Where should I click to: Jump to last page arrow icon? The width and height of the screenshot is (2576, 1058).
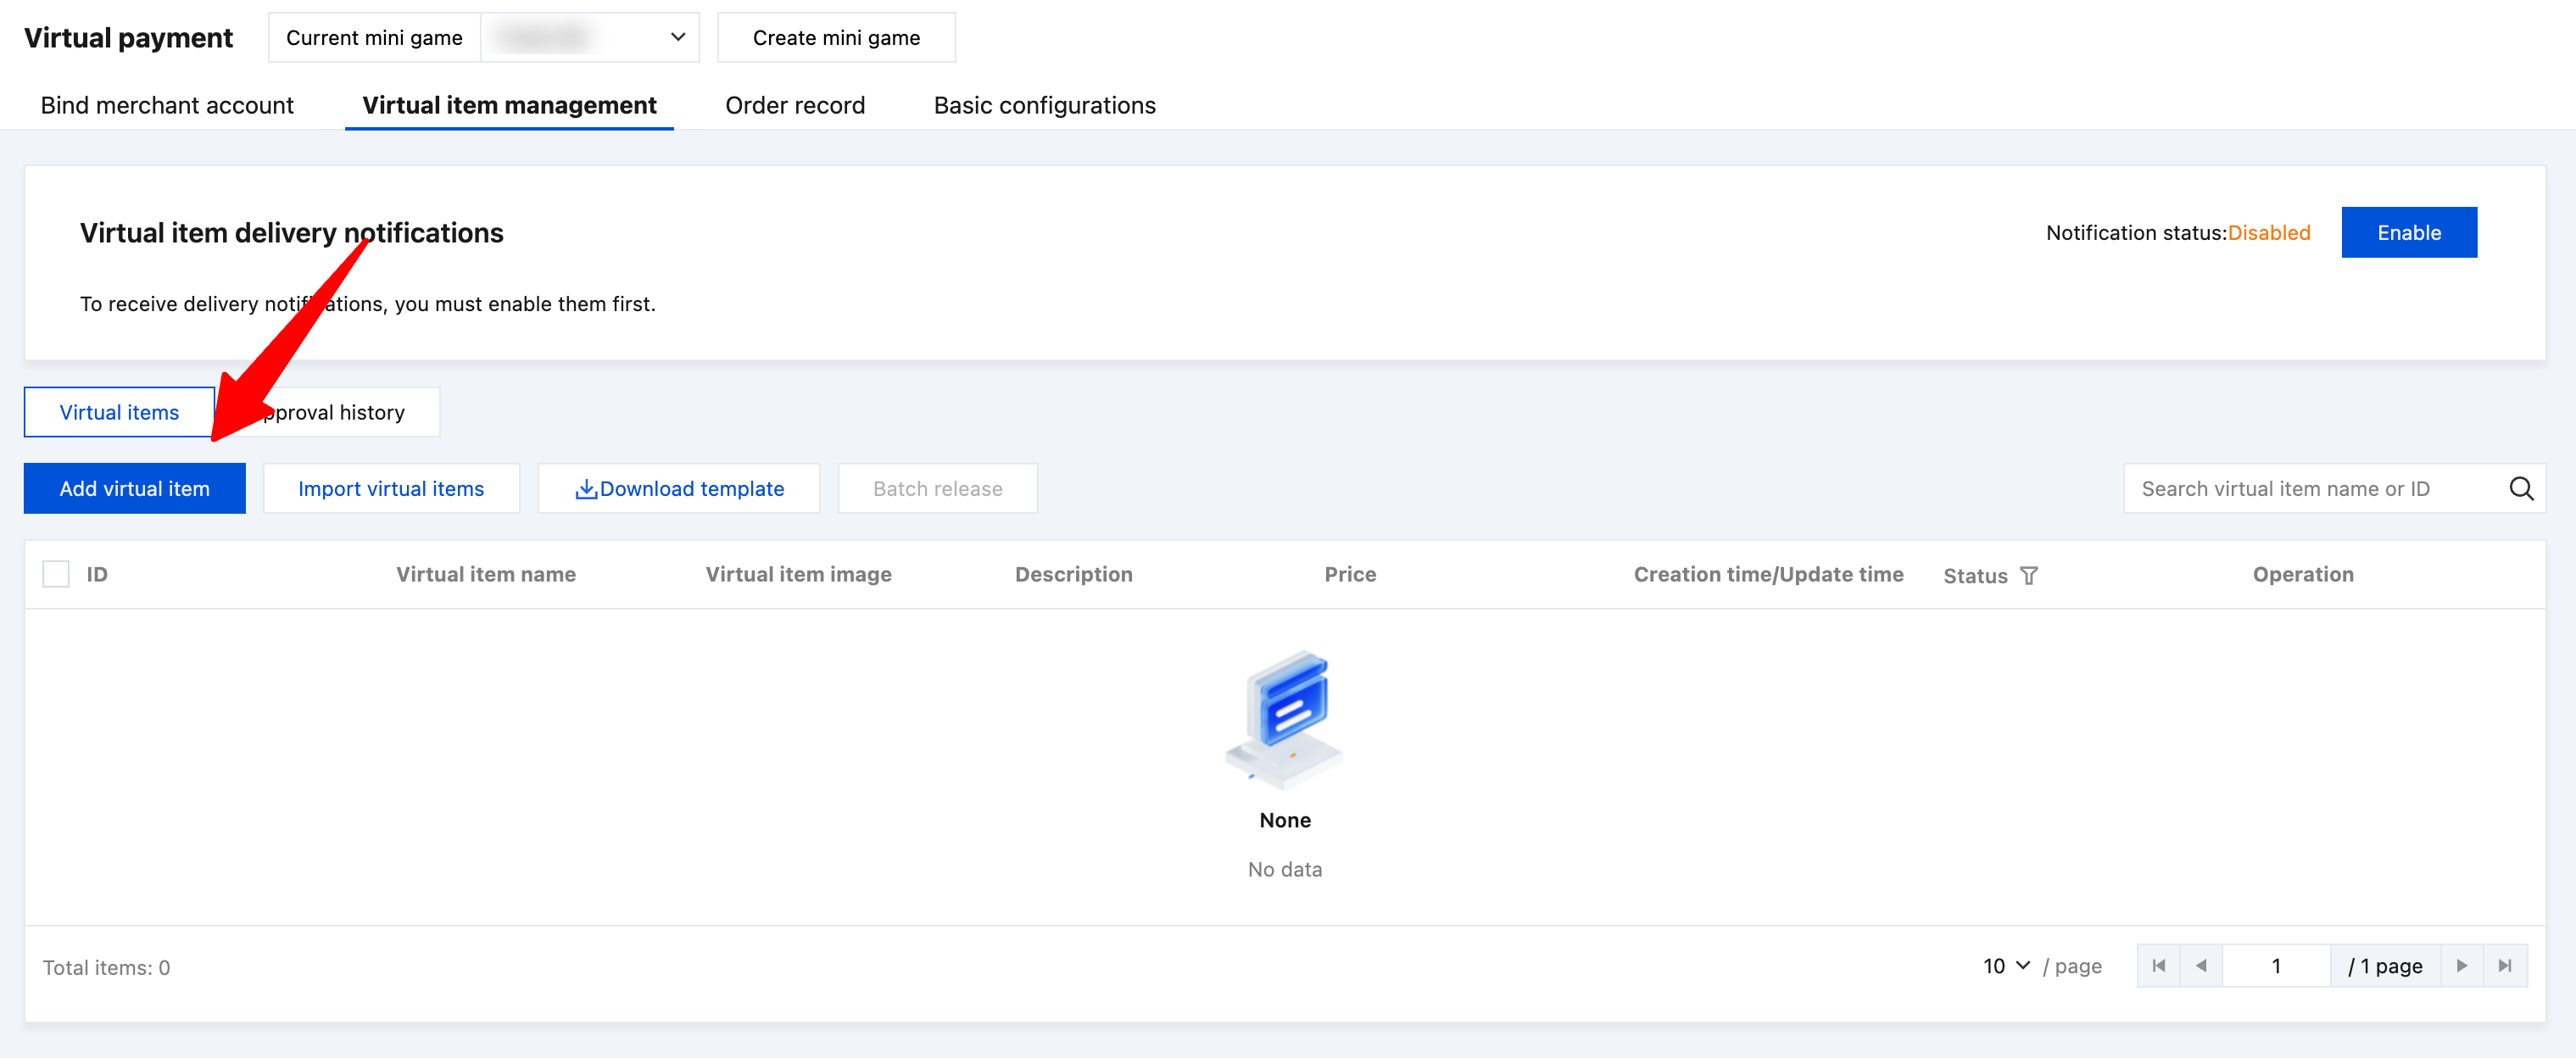pos(2504,966)
